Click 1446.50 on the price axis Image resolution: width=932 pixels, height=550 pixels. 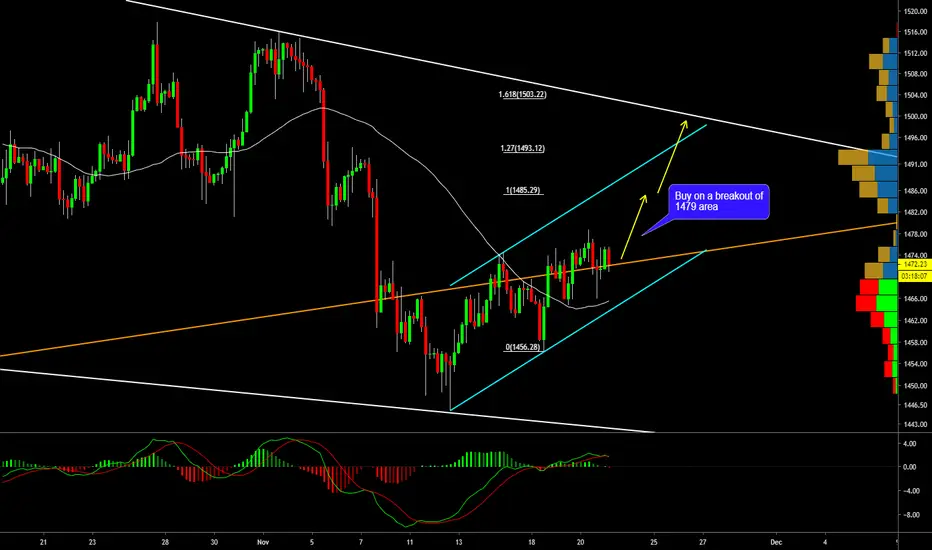(915, 405)
